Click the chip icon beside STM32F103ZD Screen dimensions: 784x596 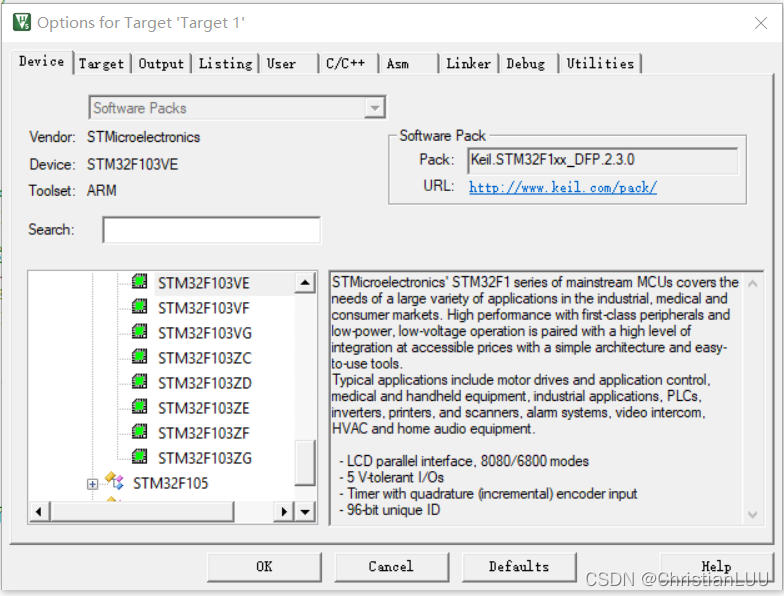[x=140, y=382]
